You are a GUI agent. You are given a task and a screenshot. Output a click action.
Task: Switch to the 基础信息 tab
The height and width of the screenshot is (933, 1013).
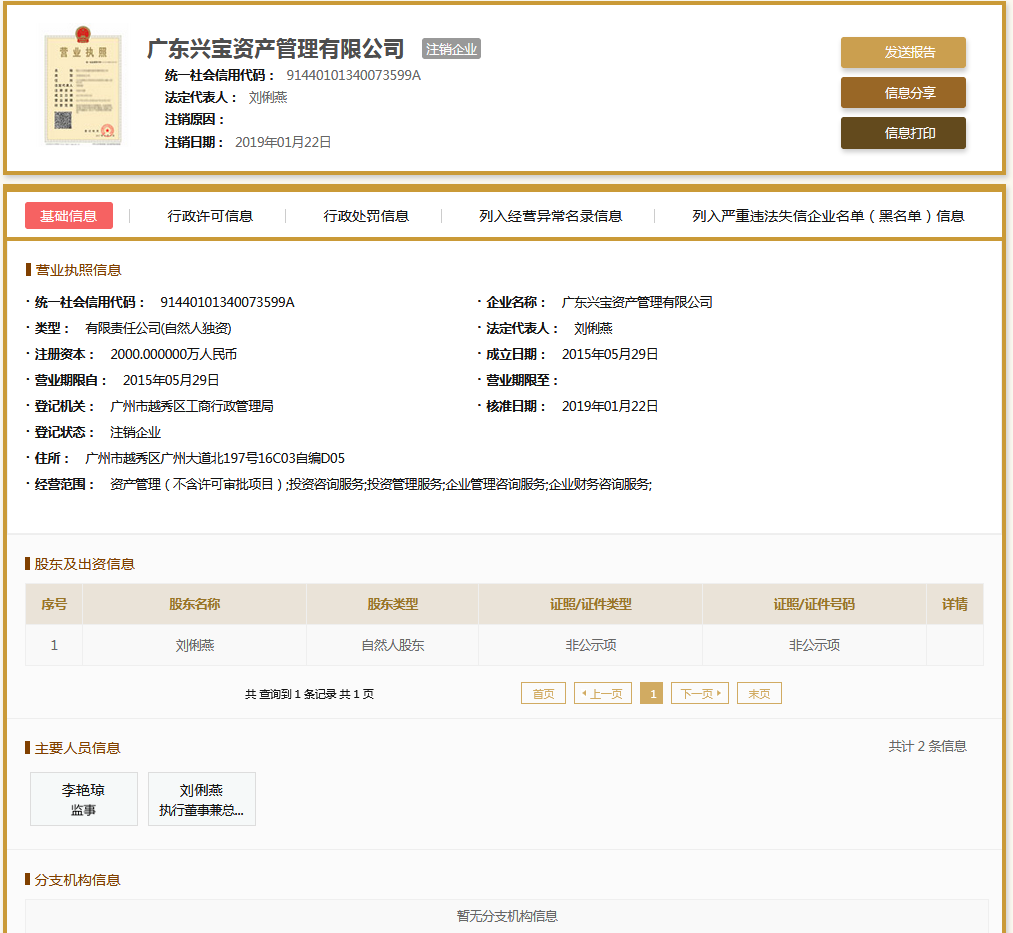(68, 214)
